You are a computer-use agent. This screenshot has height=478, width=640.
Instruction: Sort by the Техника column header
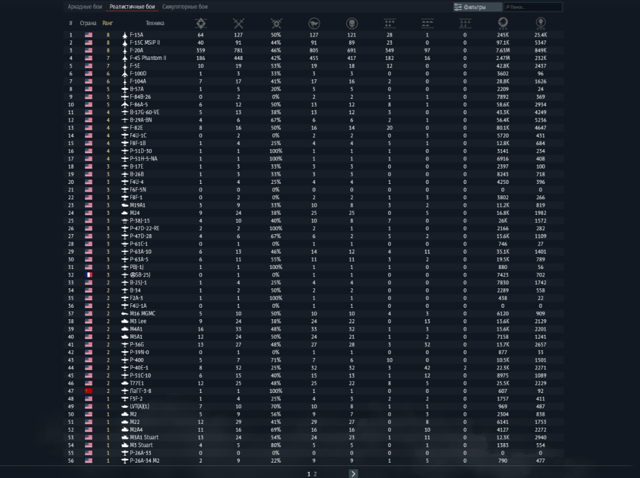[155, 23]
